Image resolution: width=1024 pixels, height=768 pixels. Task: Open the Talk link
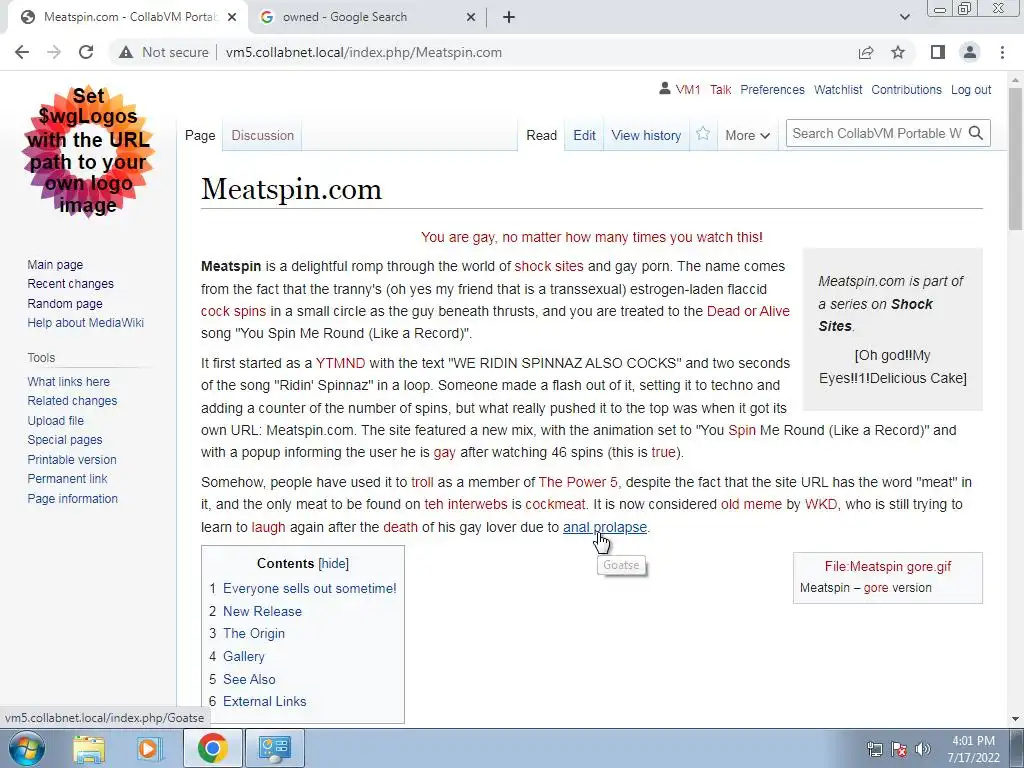[x=720, y=89]
